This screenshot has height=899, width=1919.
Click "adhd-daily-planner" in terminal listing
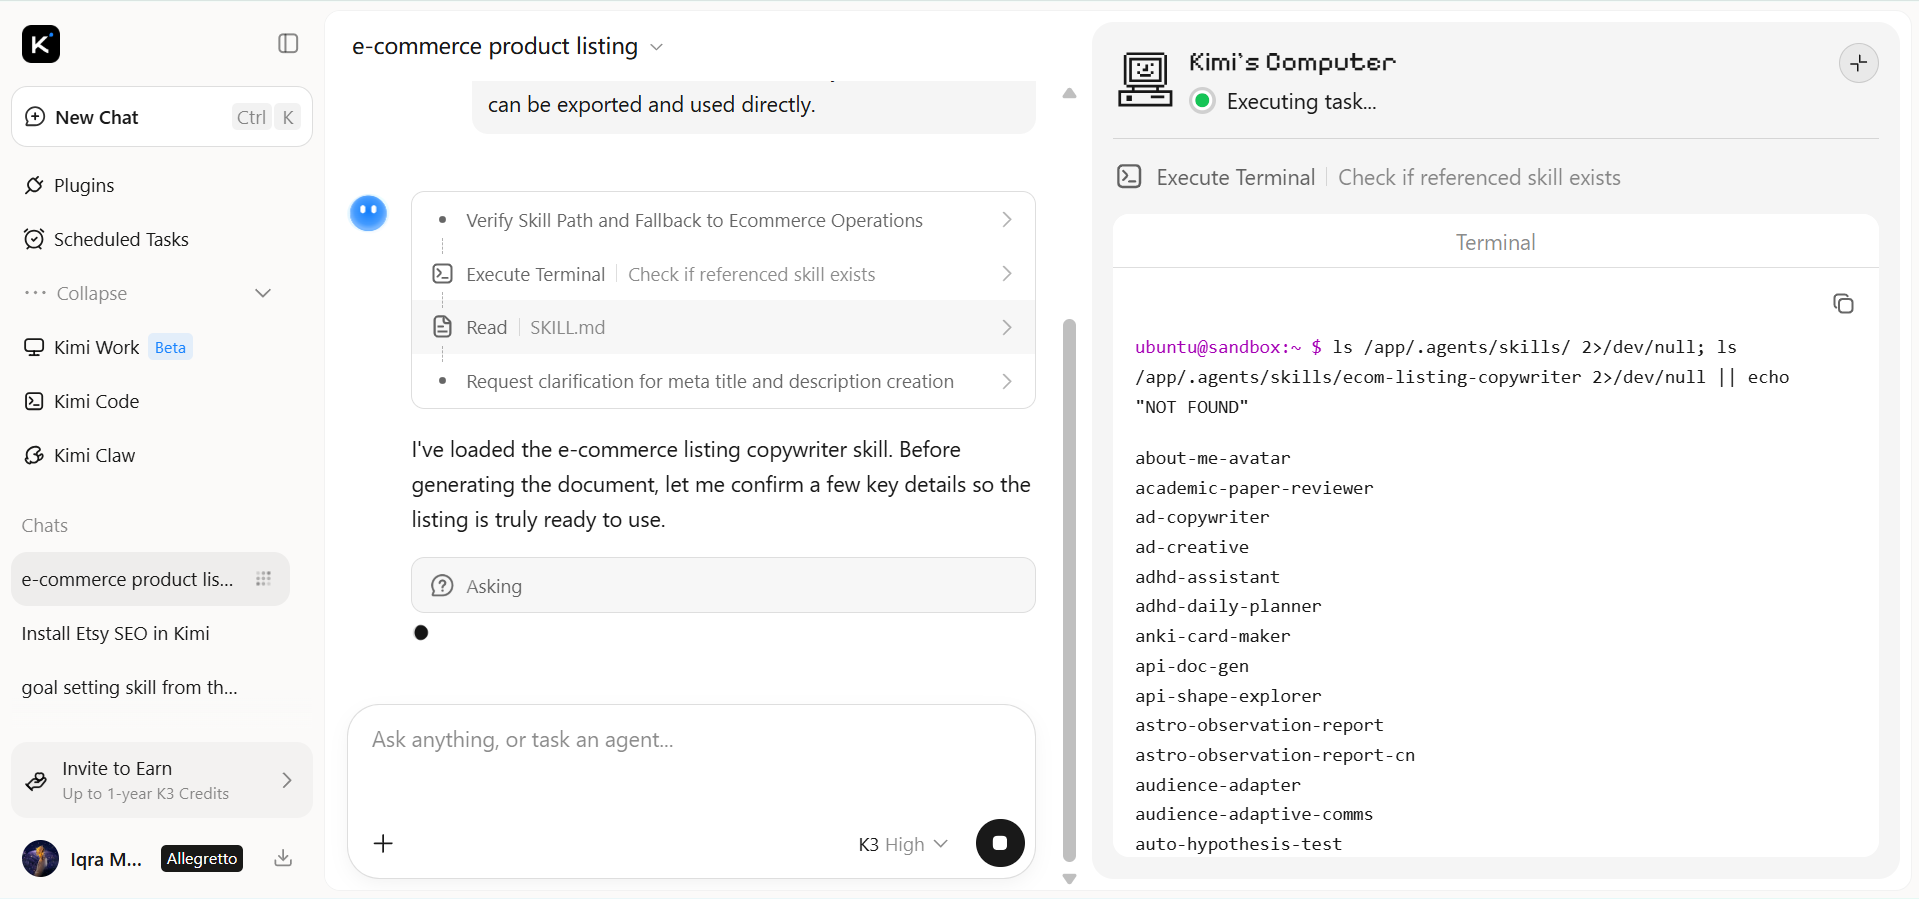pyautogui.click(x=1228, y=606)
